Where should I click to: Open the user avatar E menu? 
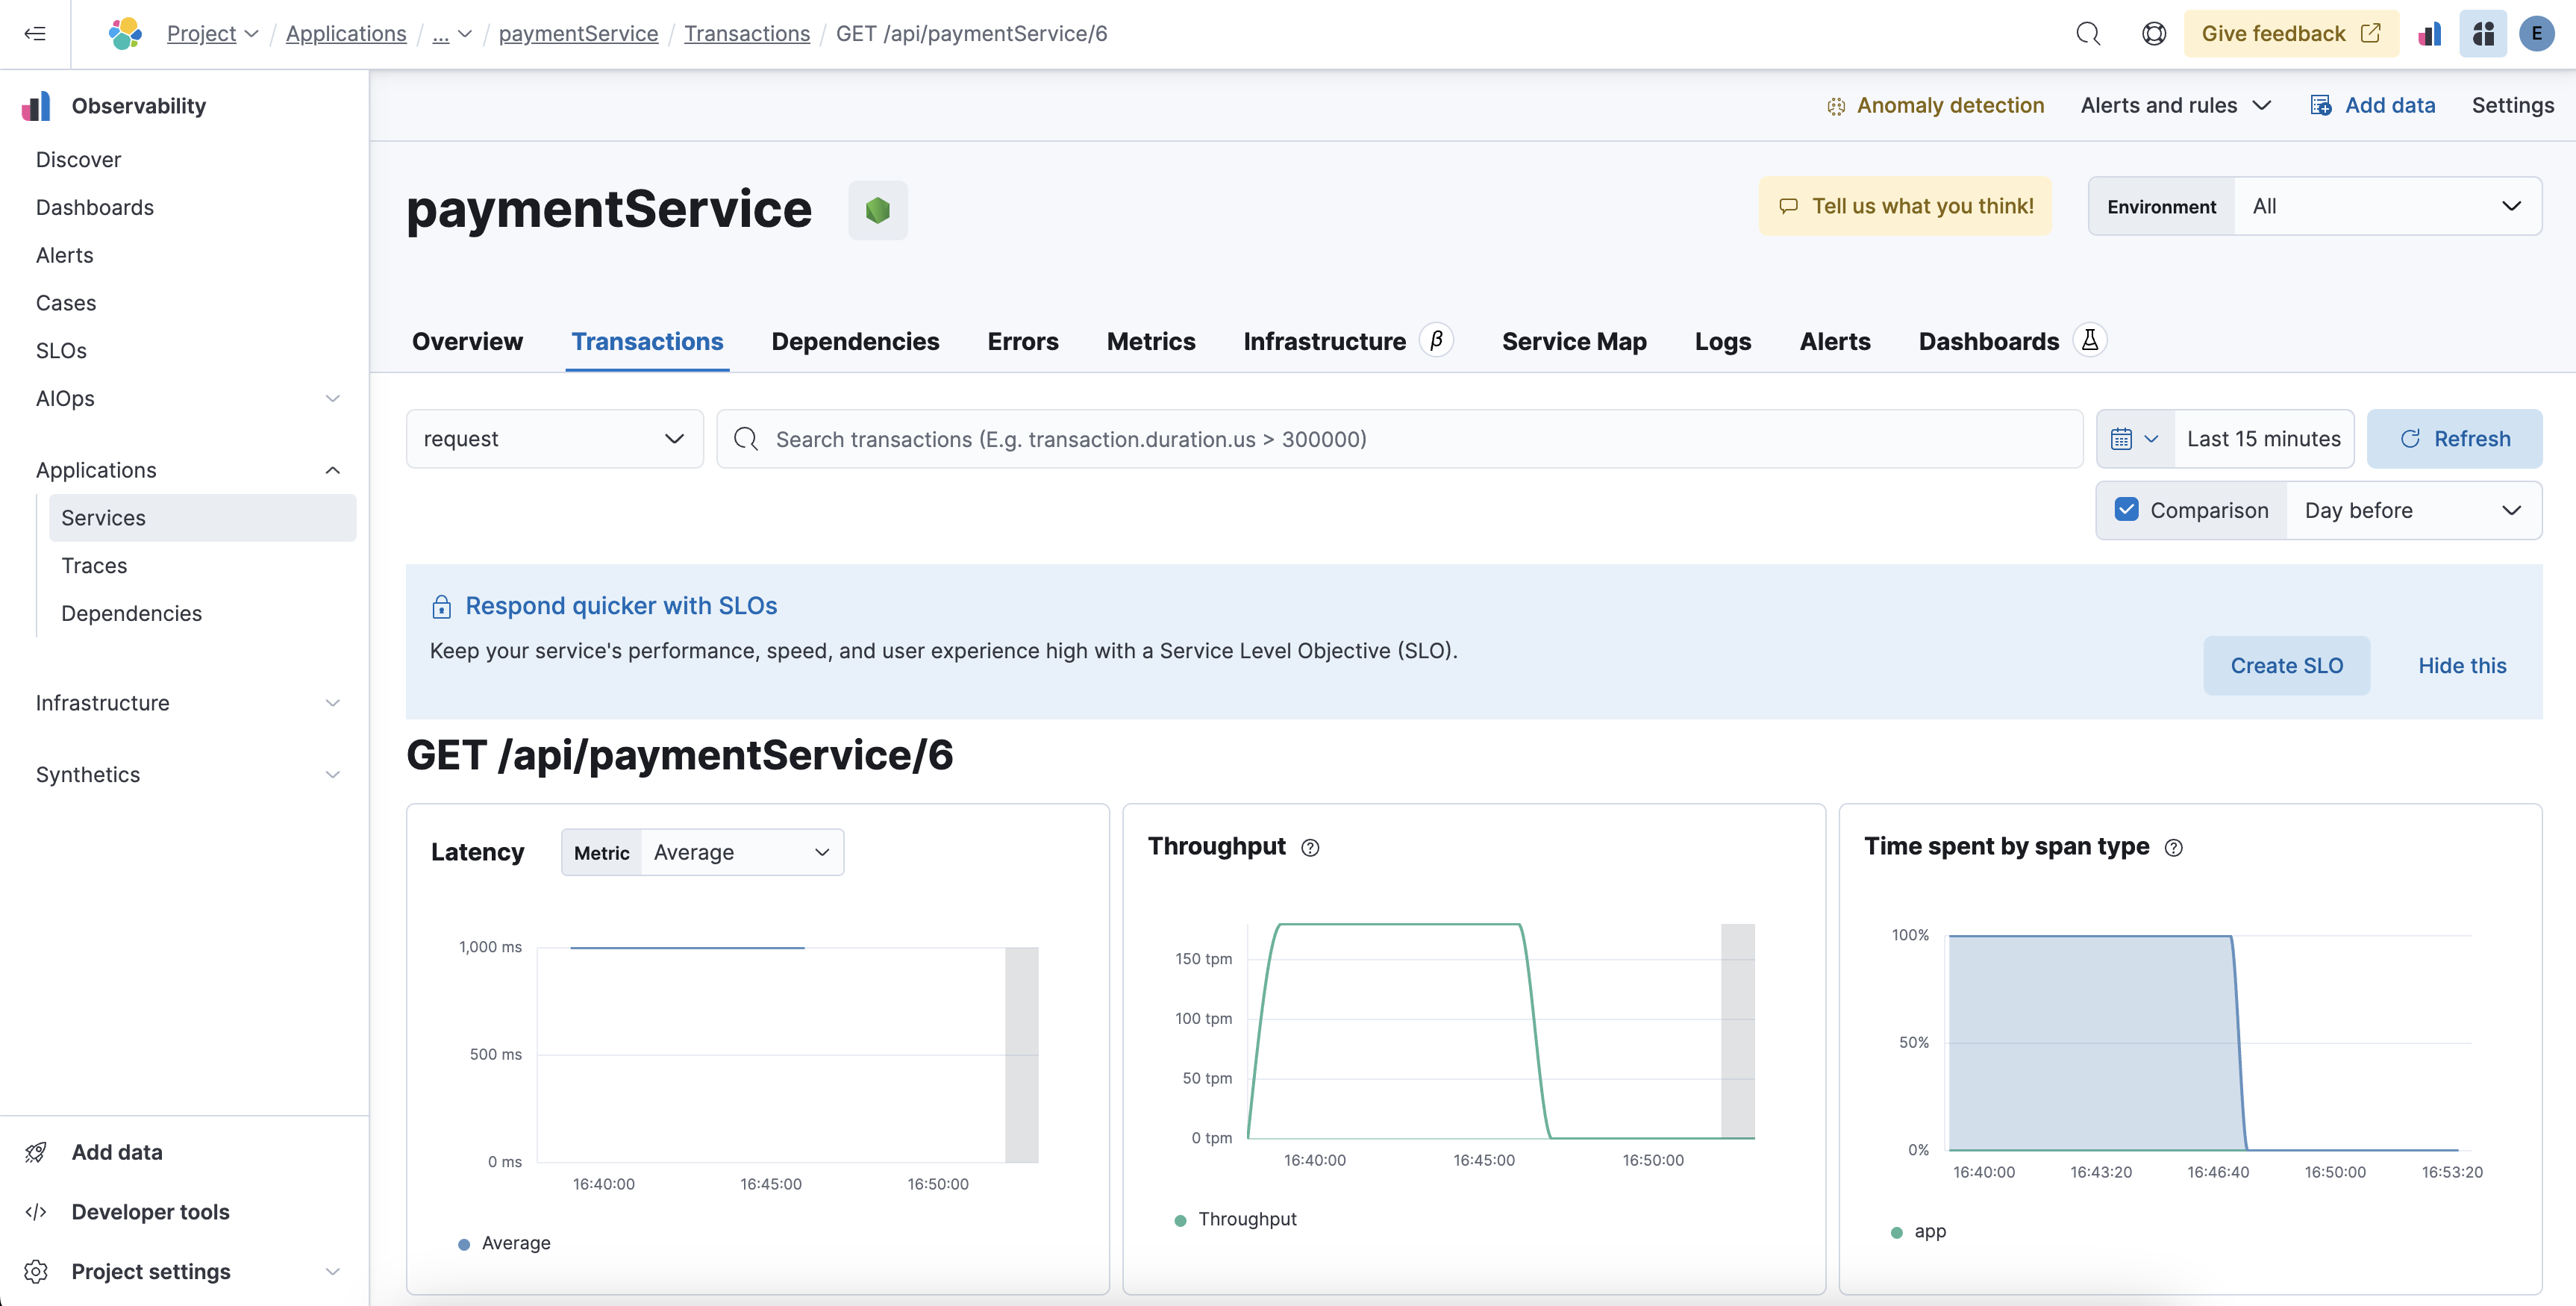(x=2537, y=34)
